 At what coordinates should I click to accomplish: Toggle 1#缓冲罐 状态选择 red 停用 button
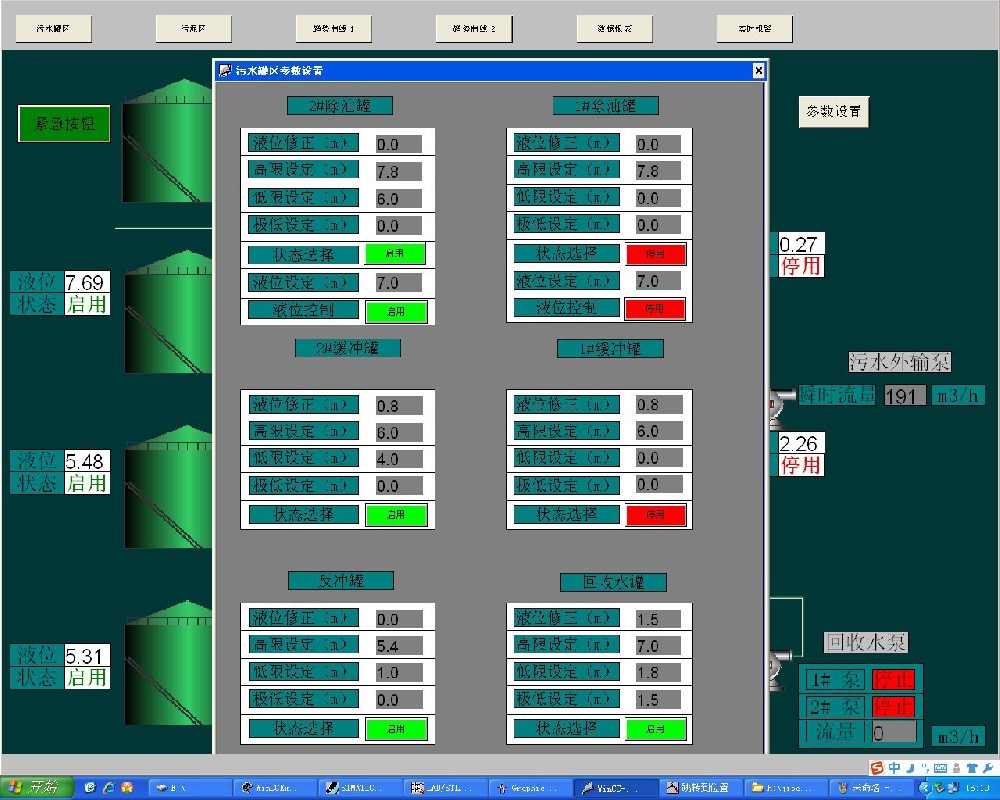click(x=655, y=515)
